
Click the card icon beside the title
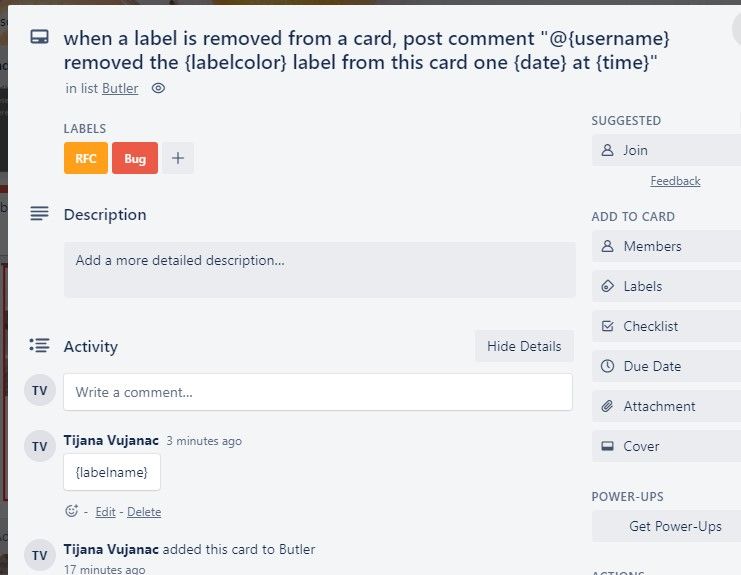click(39, 37)
